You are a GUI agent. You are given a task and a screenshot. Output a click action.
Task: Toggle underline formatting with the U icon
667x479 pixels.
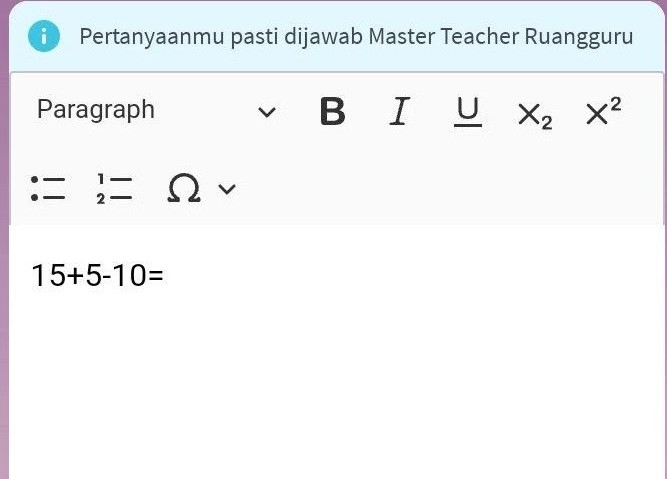pyautogui.click(x=467, y=112)
